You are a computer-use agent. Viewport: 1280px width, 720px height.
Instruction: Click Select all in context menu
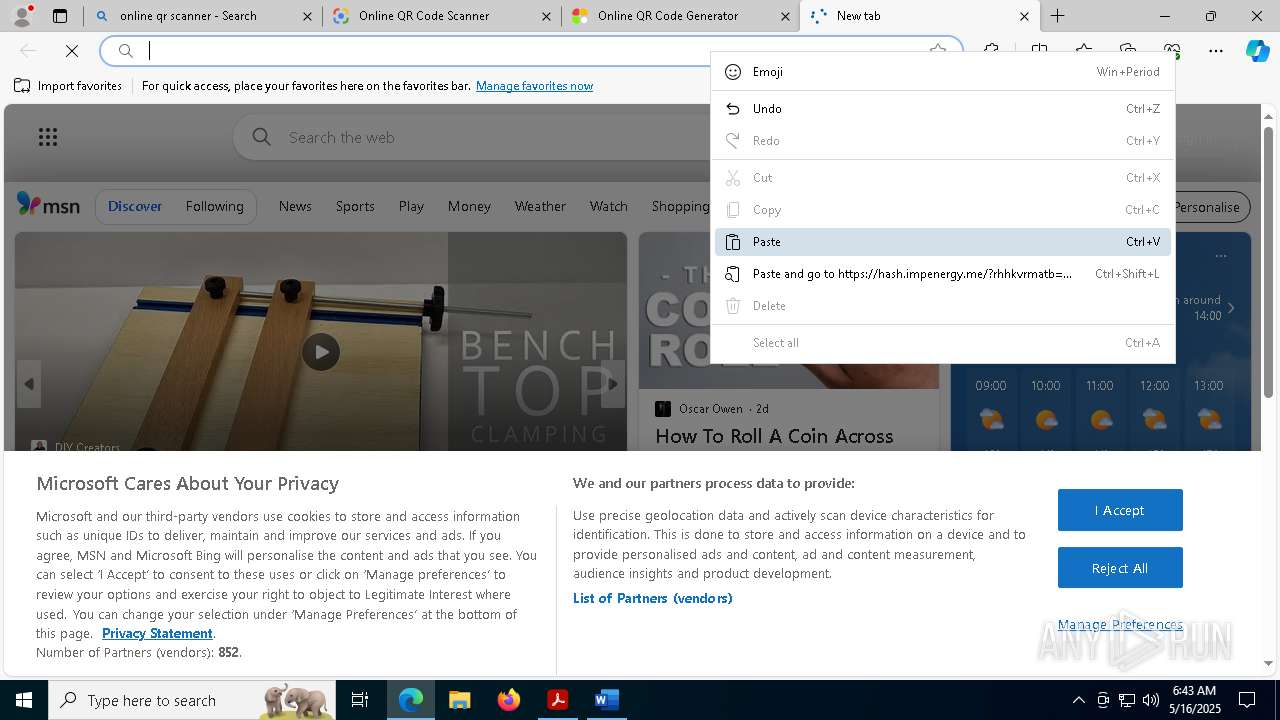[942, 343]
